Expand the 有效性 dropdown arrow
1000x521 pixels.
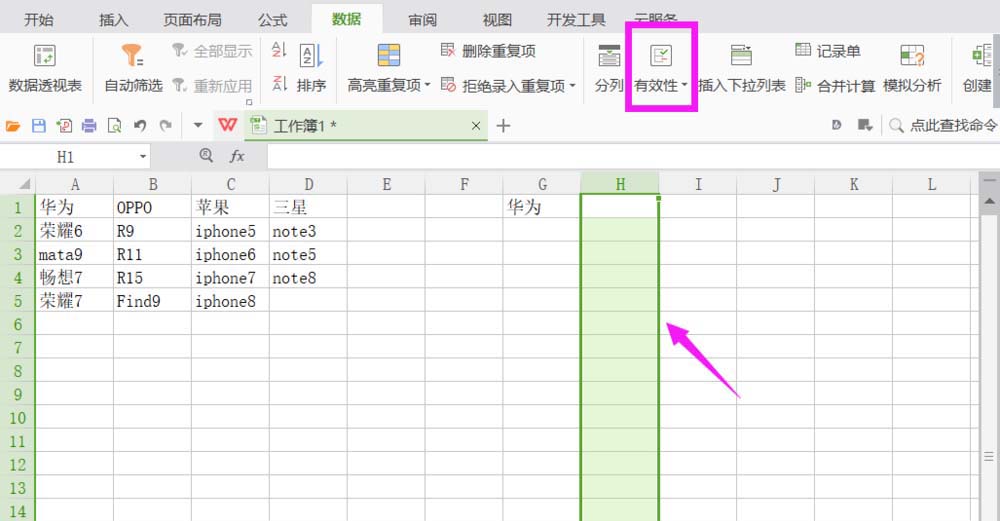(x=684, y=85)
